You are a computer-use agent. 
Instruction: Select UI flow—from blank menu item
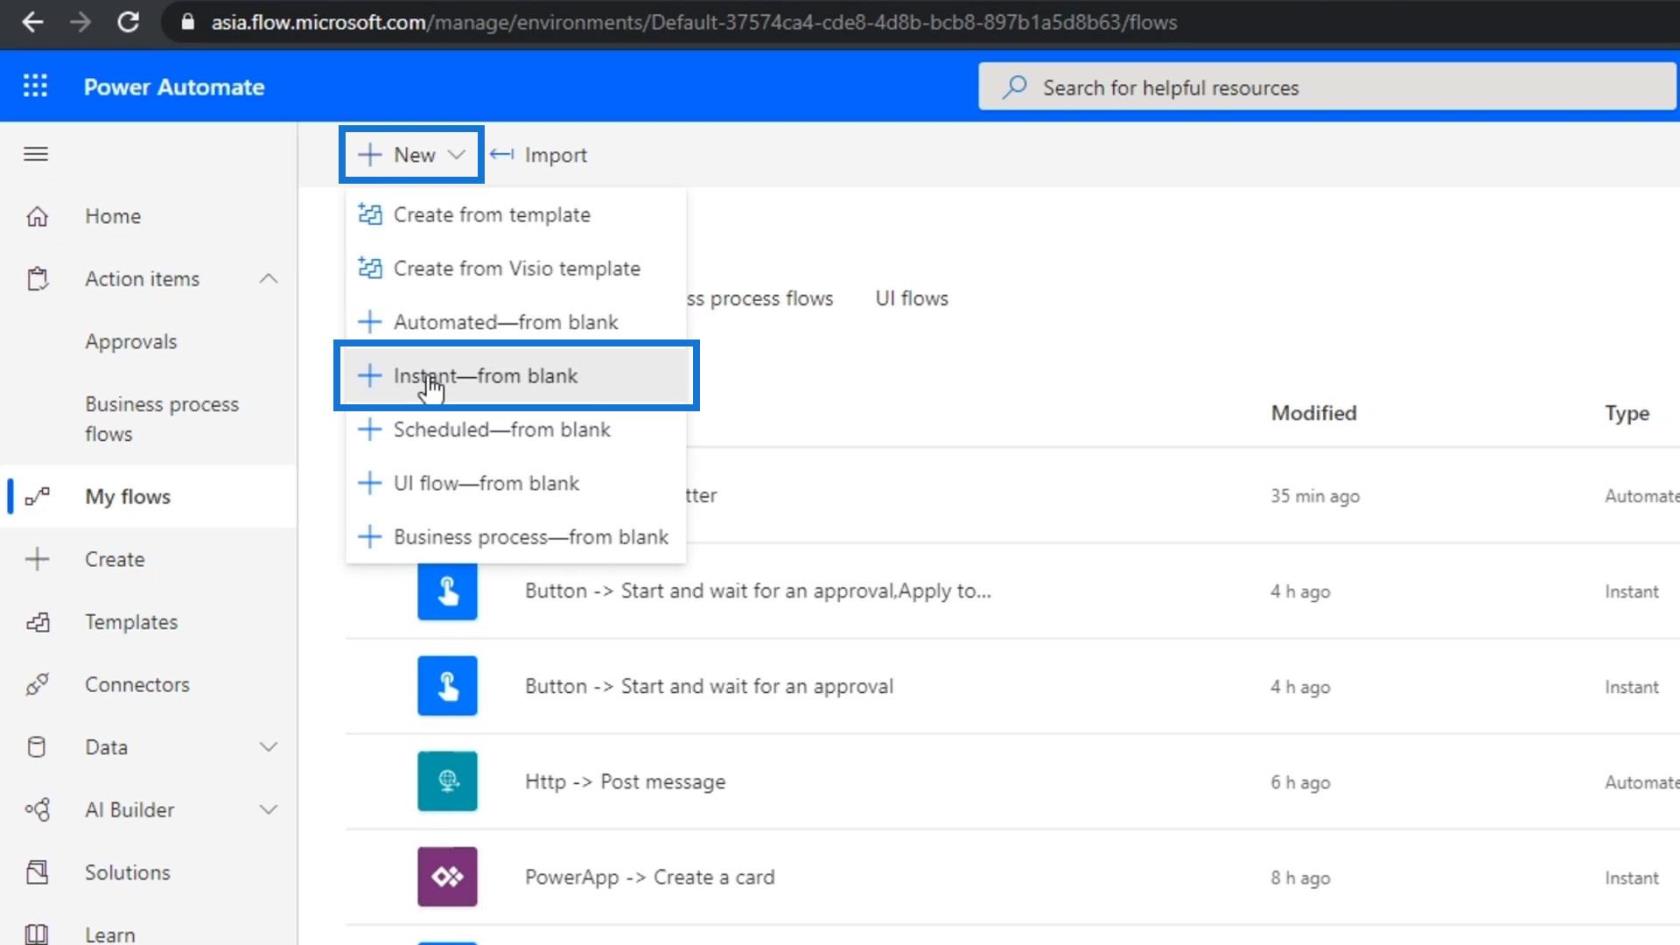[516, 483]
